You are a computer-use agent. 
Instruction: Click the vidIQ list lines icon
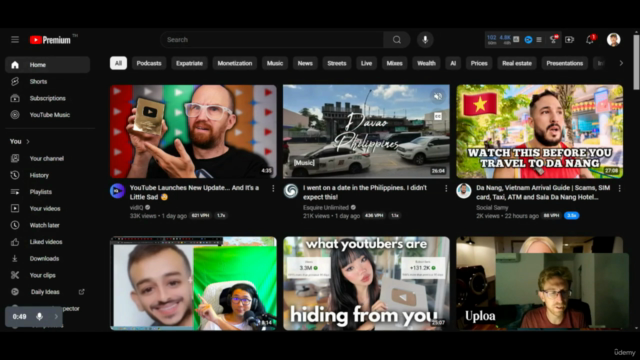click(x=539, y=40)
